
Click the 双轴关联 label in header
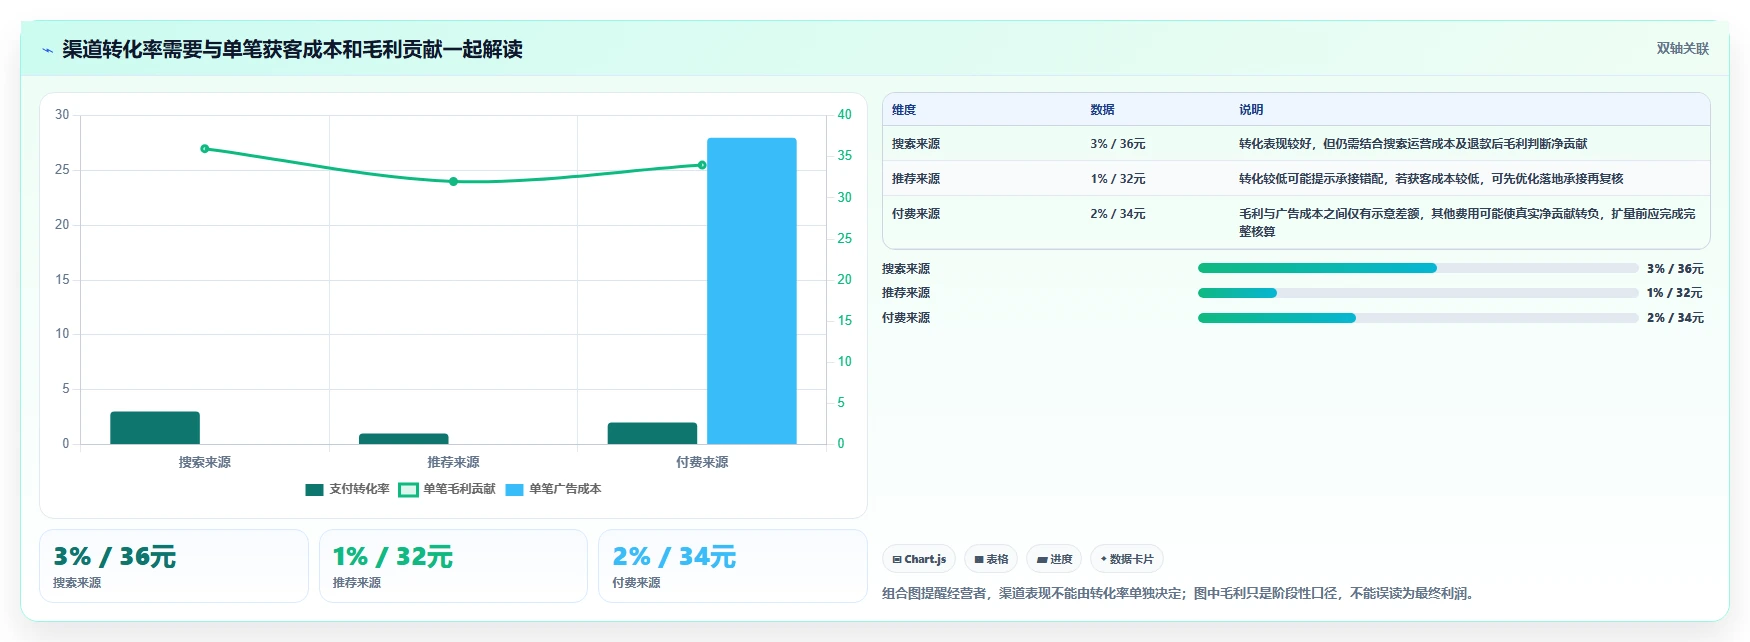pyautogui.click(x=1682, y=49)
